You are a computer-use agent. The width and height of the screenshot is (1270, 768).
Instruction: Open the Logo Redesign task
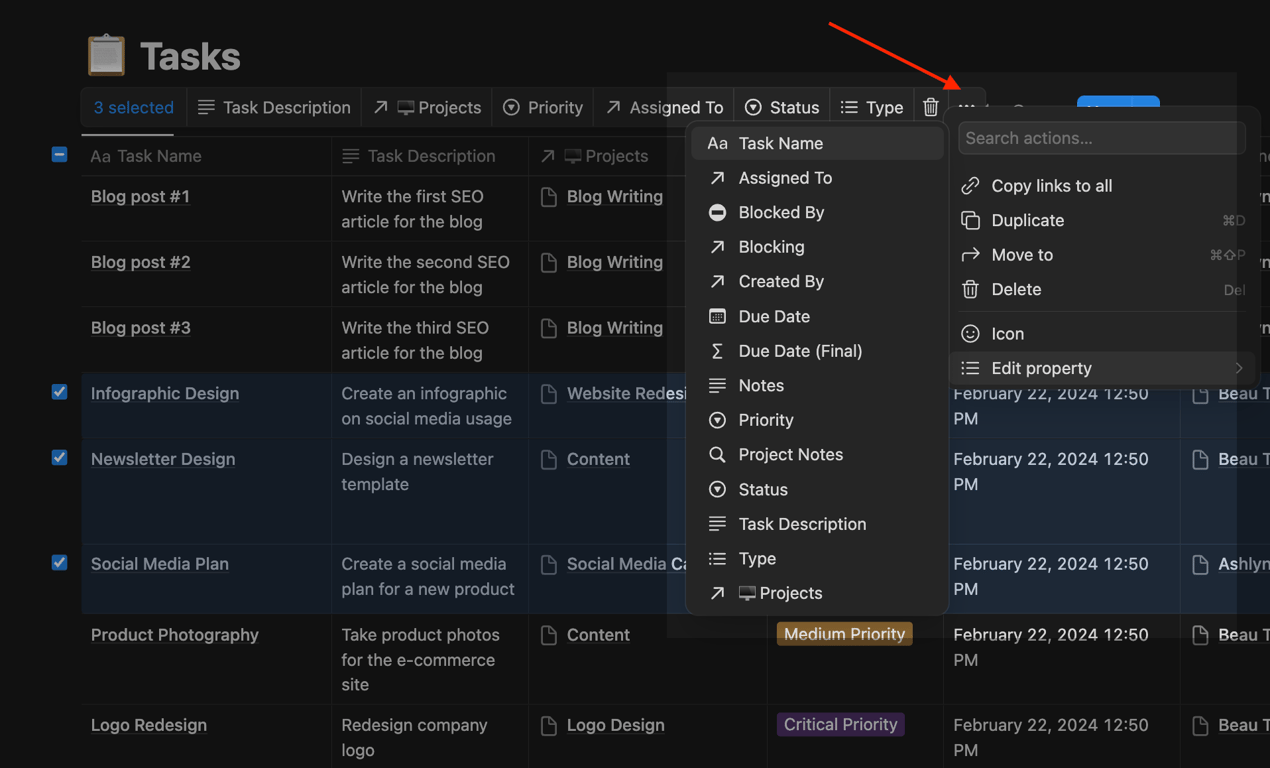pos(149,725)
